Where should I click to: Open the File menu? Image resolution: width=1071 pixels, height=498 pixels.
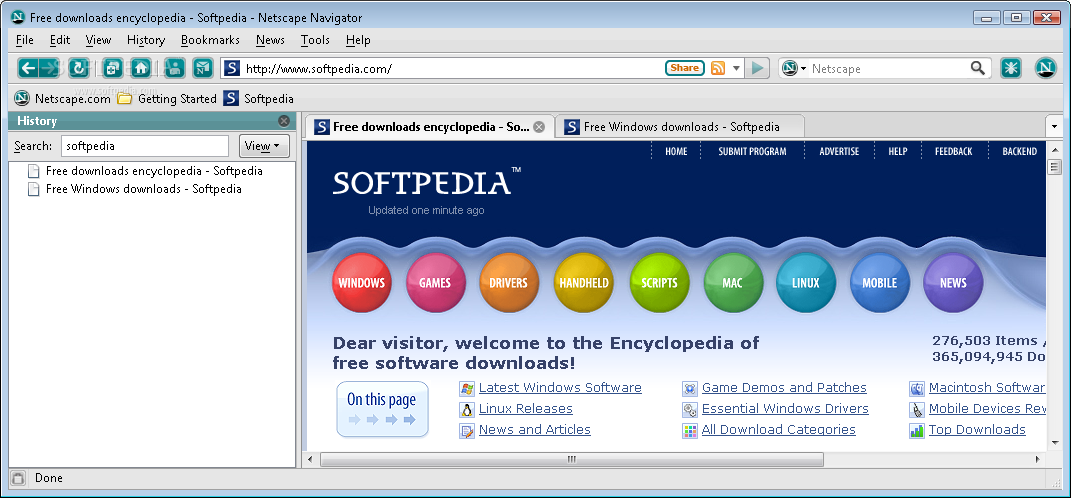point(25,40)
